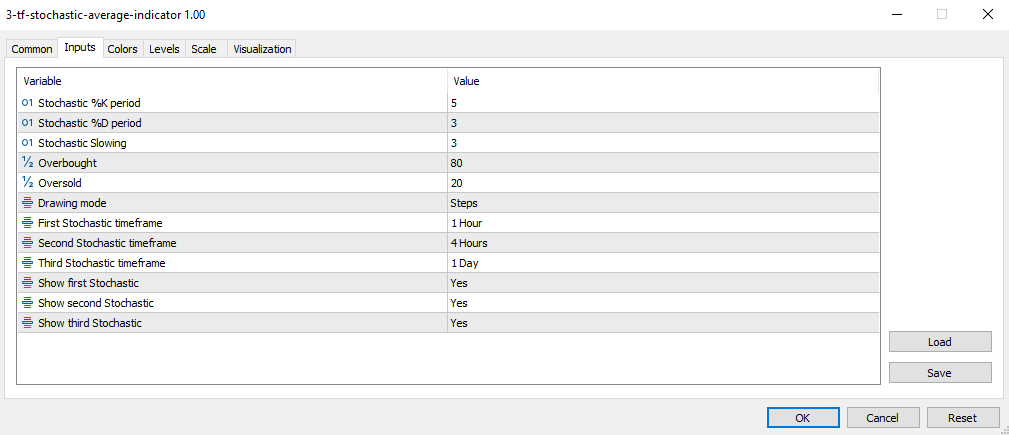
Task: Click the enum icon beside First Stochastic timeframe
Action: point(27,223)
